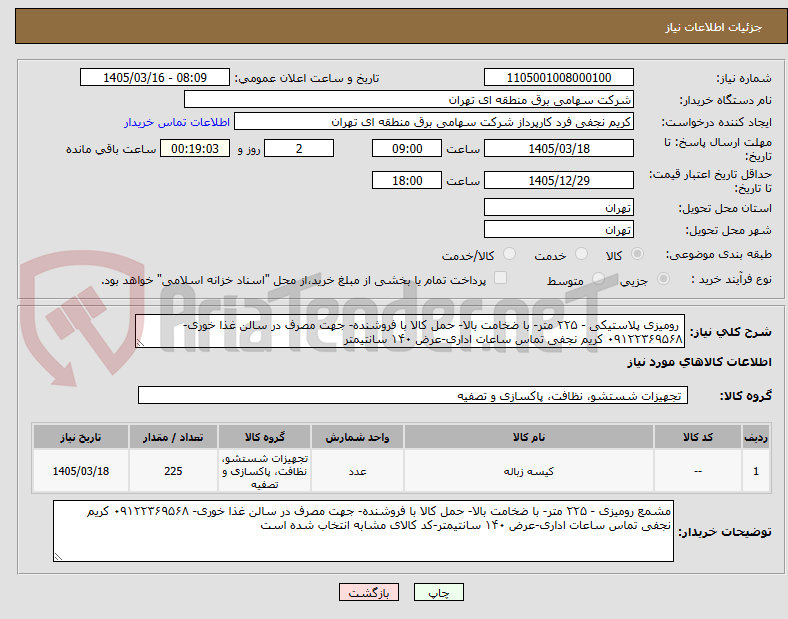Click the تاریخ نیاز column header
Image resolution: width=788 pixels, height=619 pixels.
click(x=80, y=437)
